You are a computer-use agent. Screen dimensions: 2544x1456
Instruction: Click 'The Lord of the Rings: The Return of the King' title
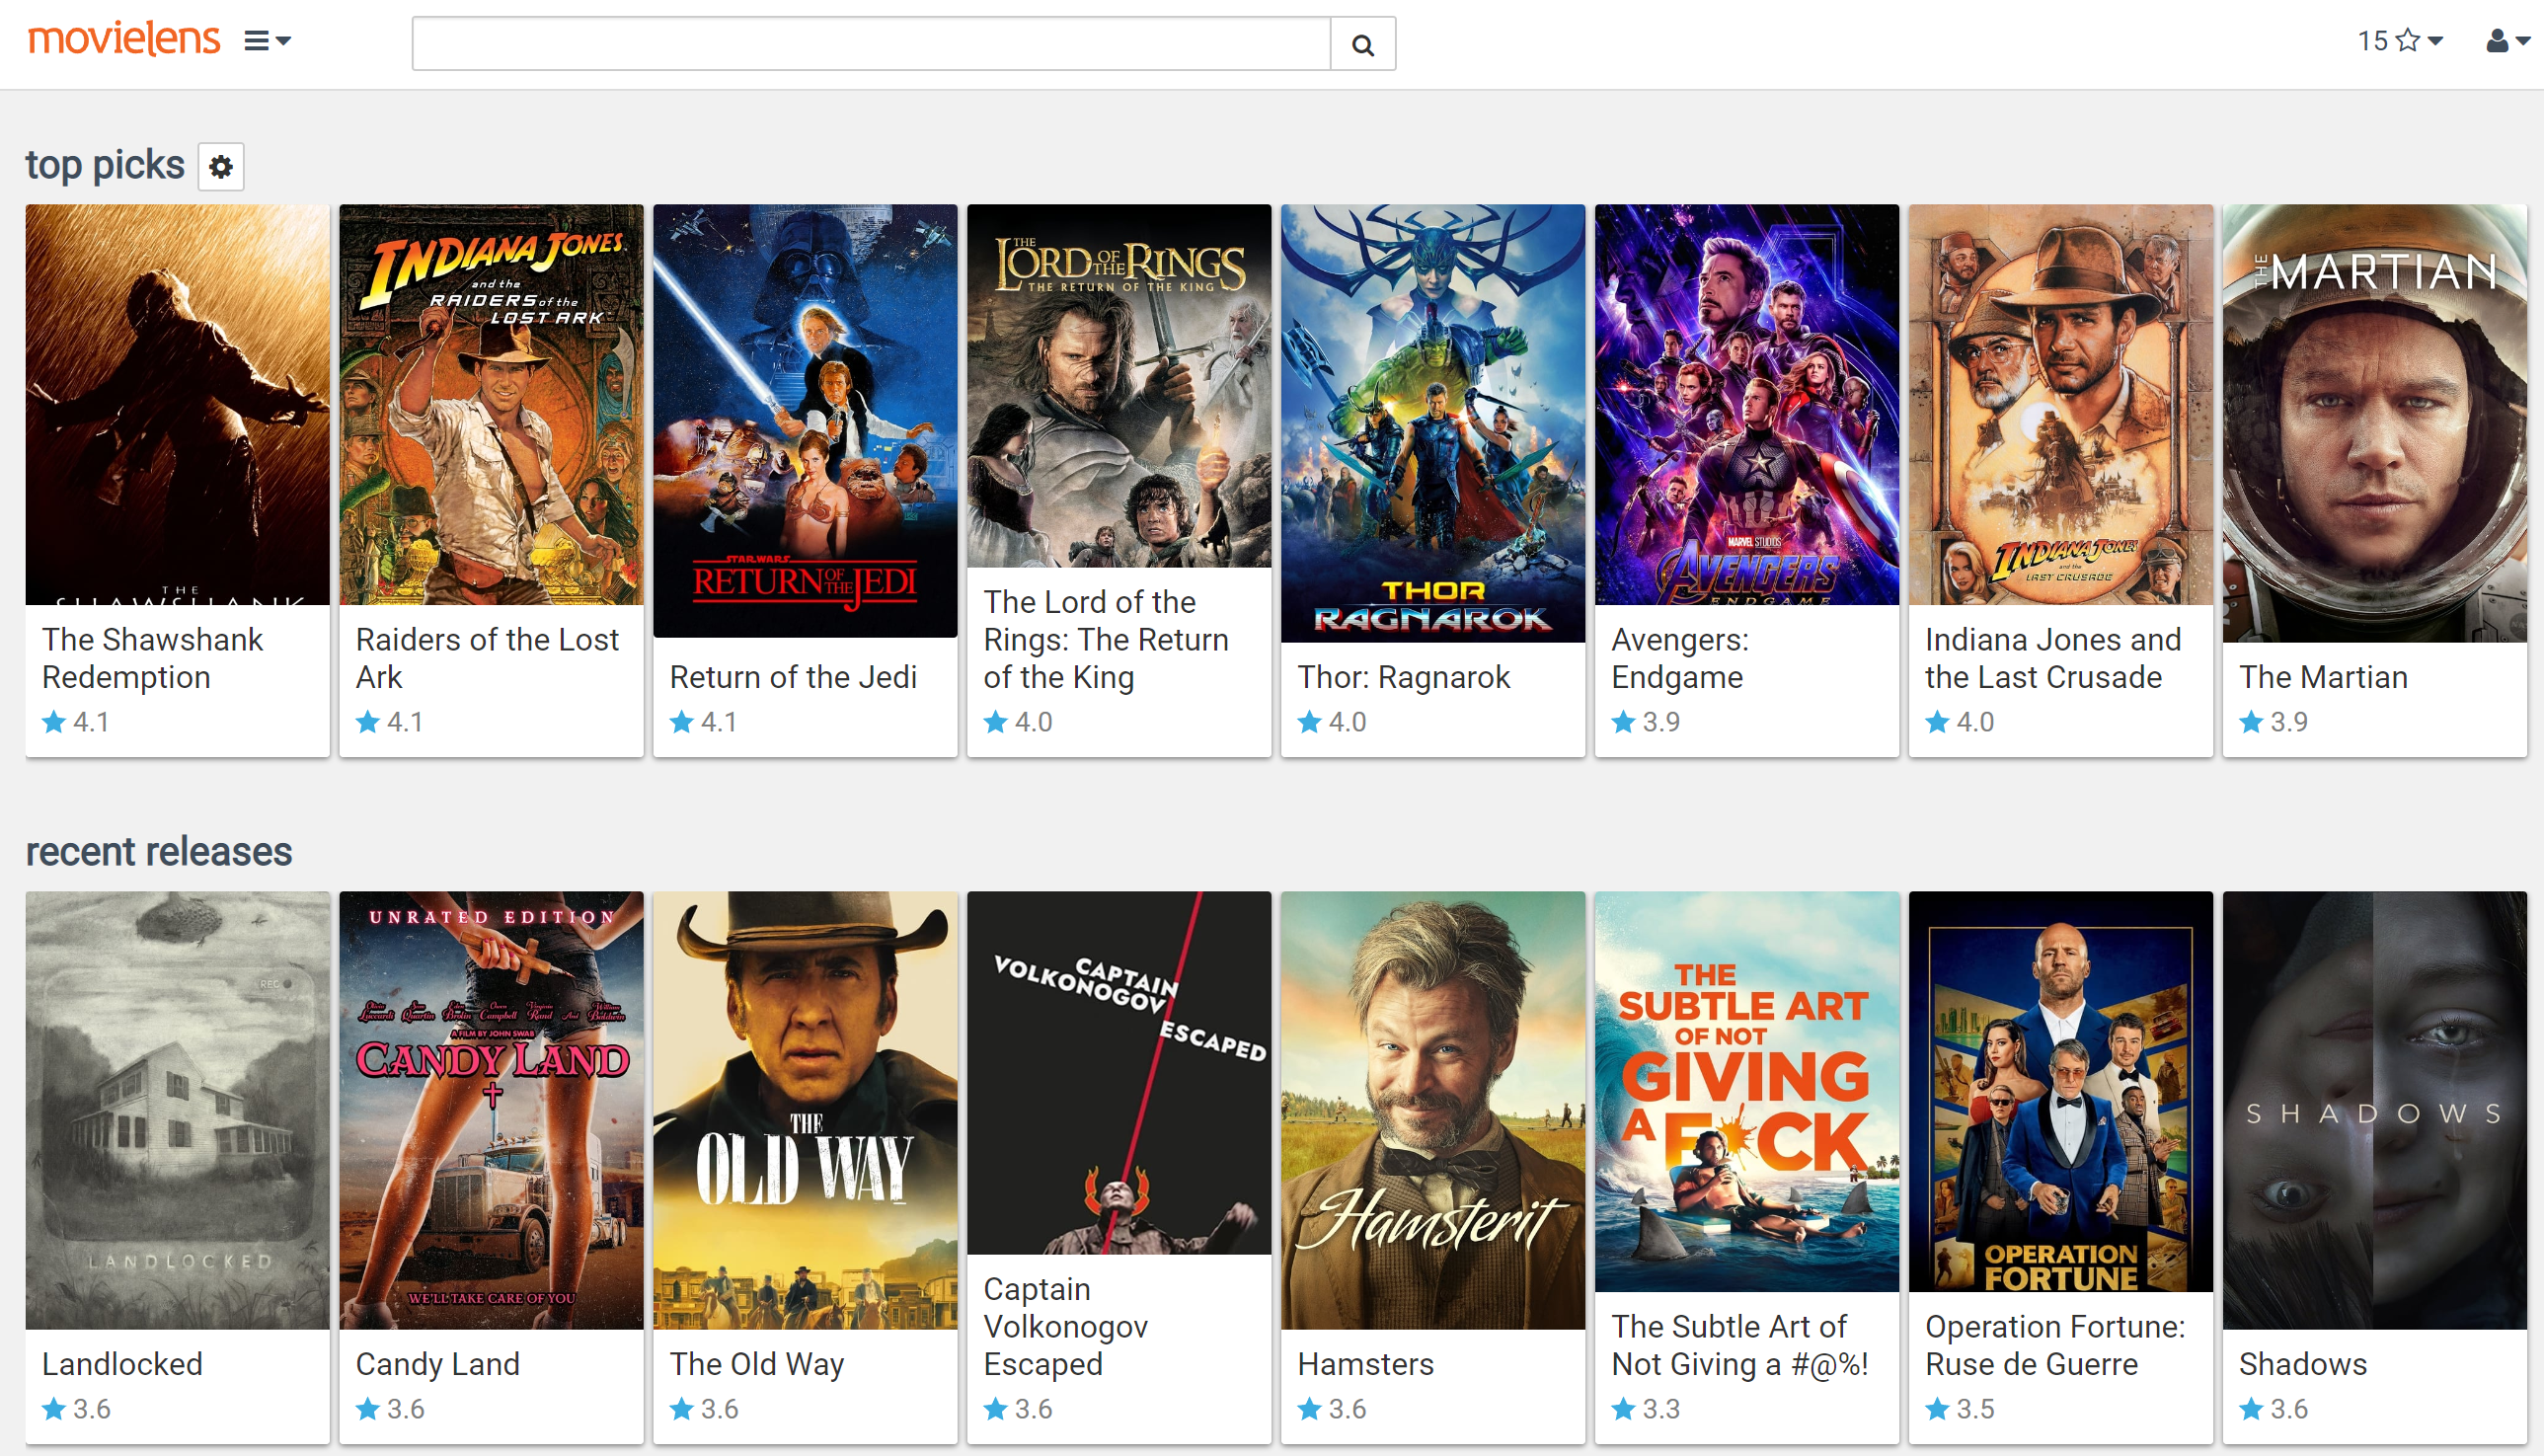[x=1107, y=639]
